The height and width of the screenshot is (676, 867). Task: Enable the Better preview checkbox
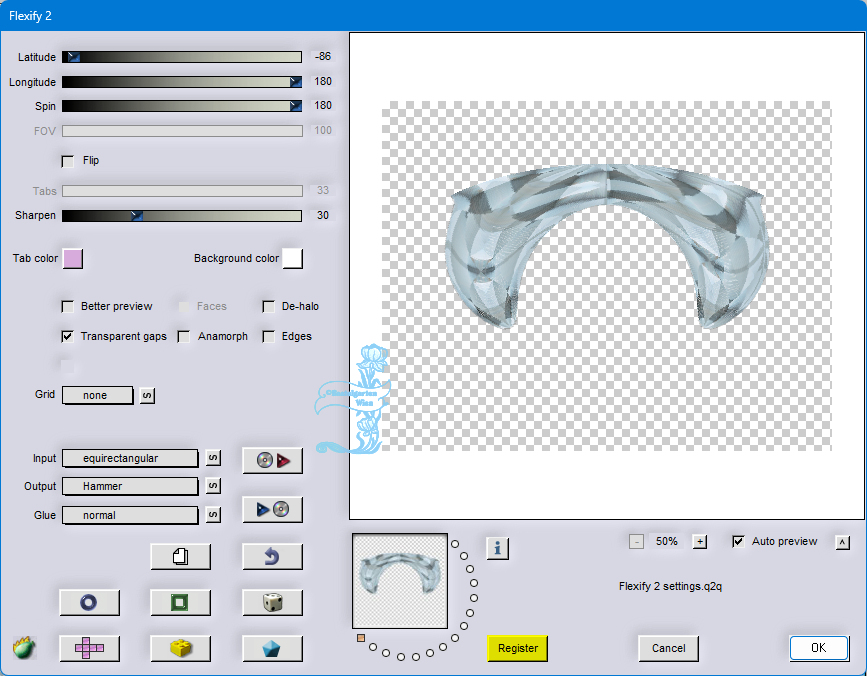click(x=67, y=307)
